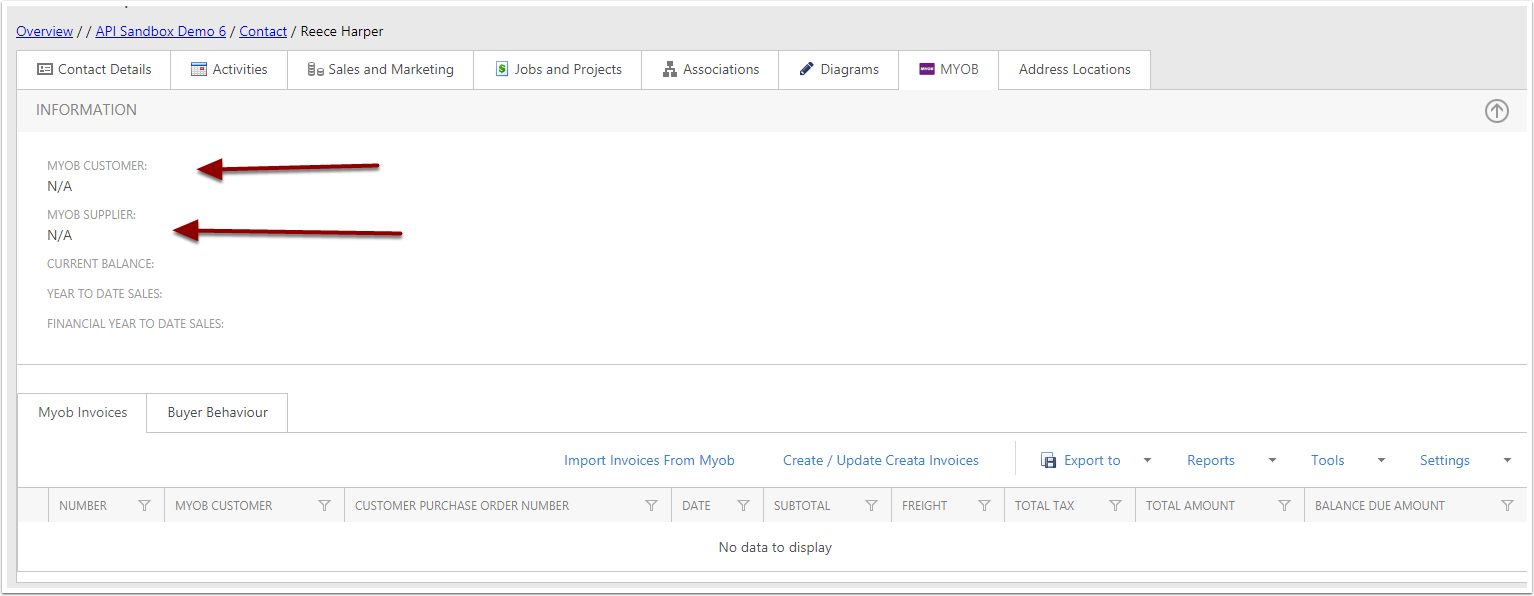Expand the Export to dropdown arrow
The height and width of the screenshot is (596, 1534).
coord(1147,460)
